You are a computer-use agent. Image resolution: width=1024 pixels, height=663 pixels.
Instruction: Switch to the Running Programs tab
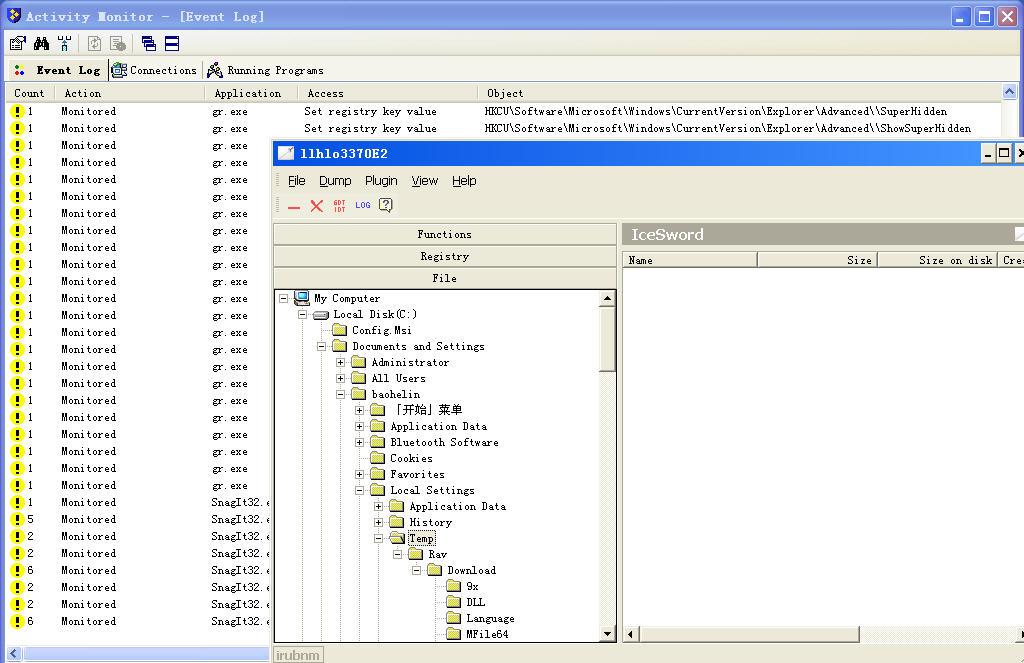[265, 70]
